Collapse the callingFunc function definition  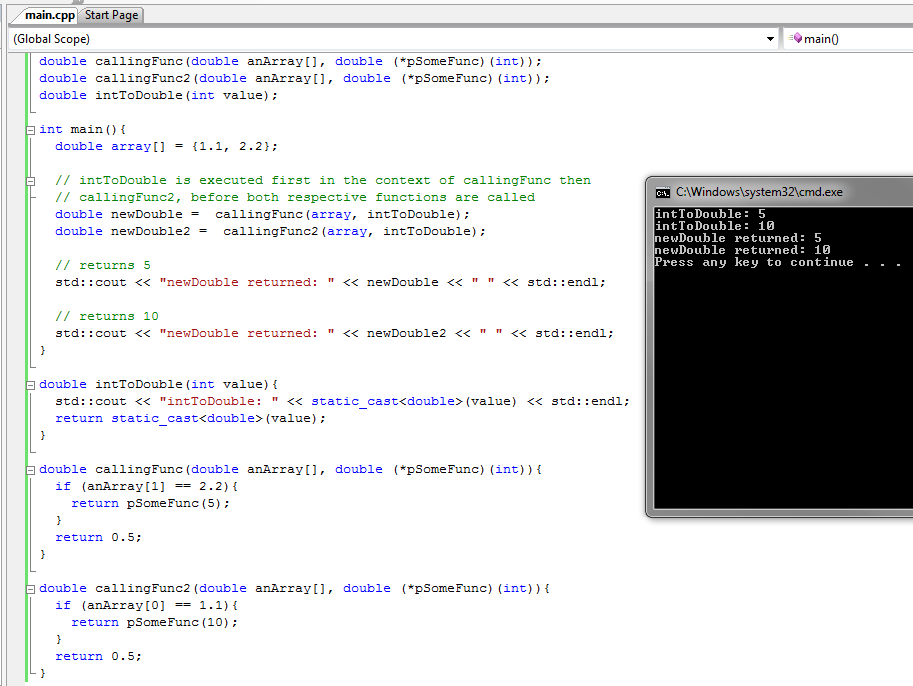point(31,470)
